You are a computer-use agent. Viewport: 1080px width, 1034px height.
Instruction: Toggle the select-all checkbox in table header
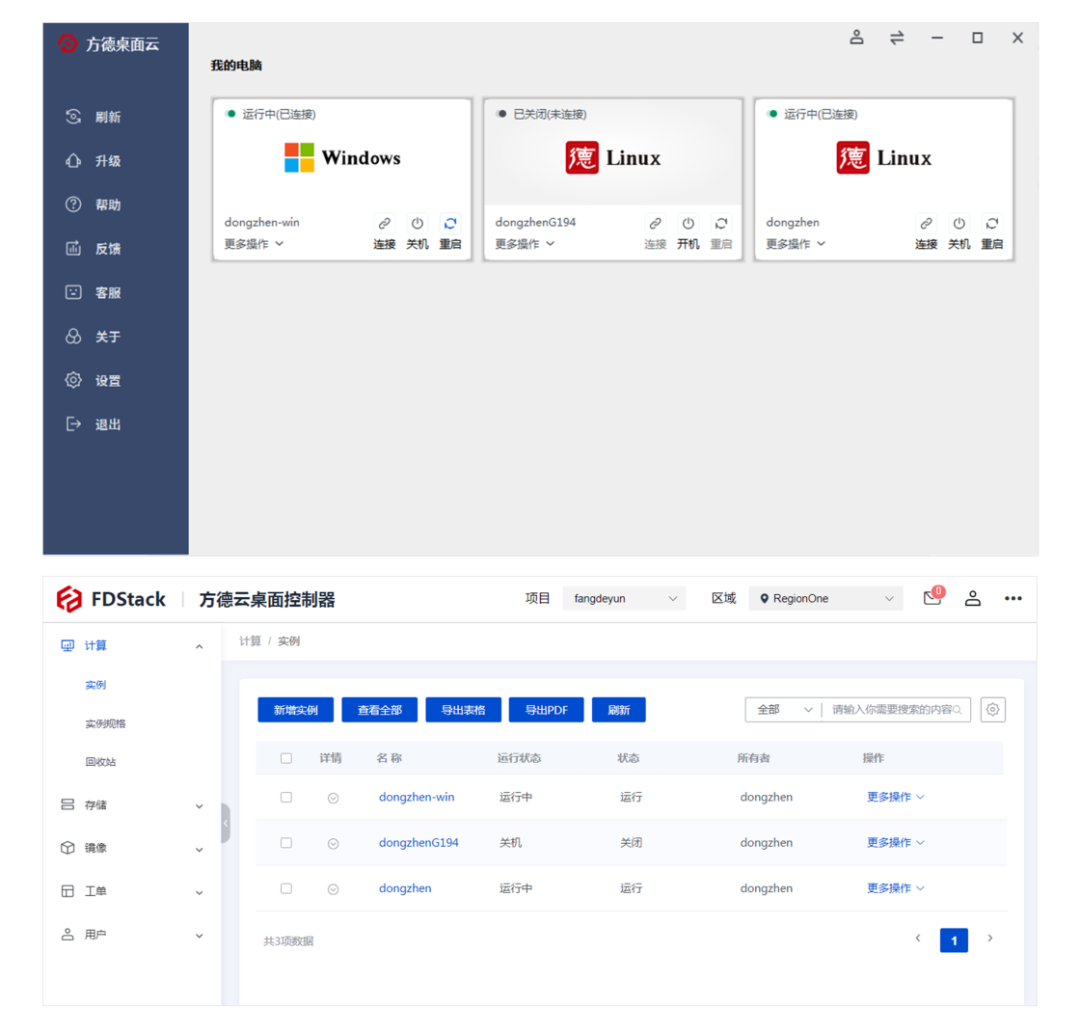(286, 758)
